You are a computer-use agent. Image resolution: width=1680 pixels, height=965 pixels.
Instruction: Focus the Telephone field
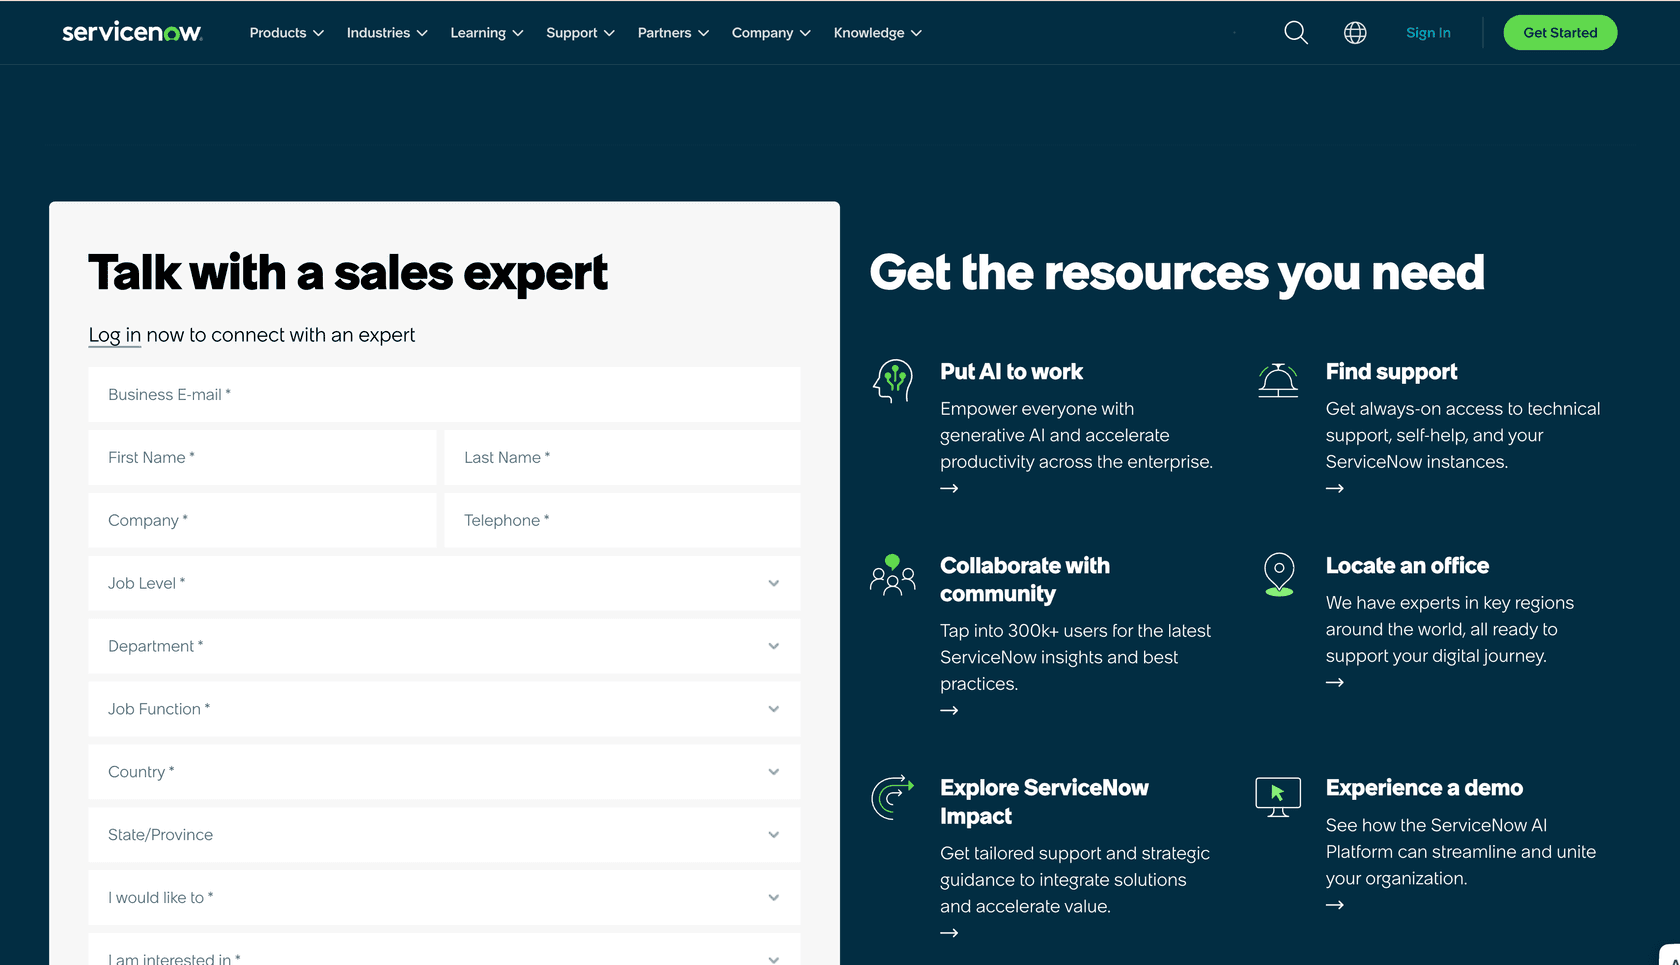[622, 520]
